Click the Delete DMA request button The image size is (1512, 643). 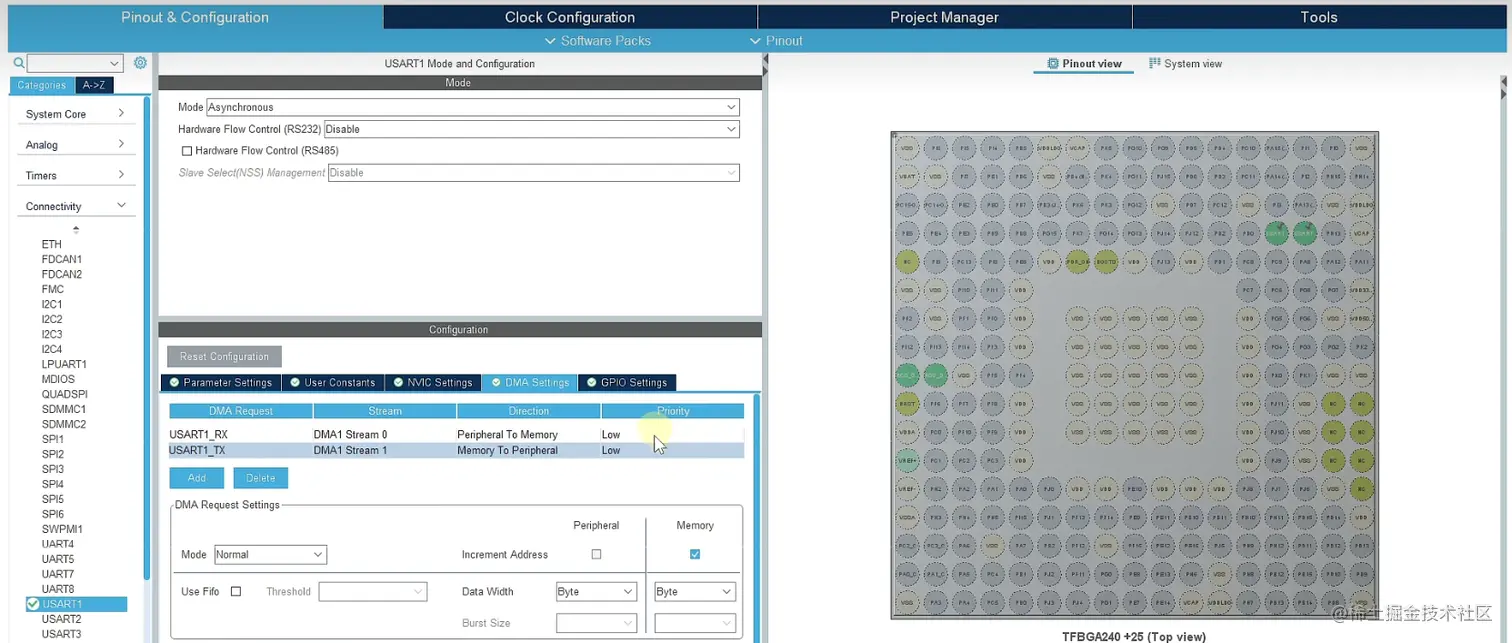point(261,478)
